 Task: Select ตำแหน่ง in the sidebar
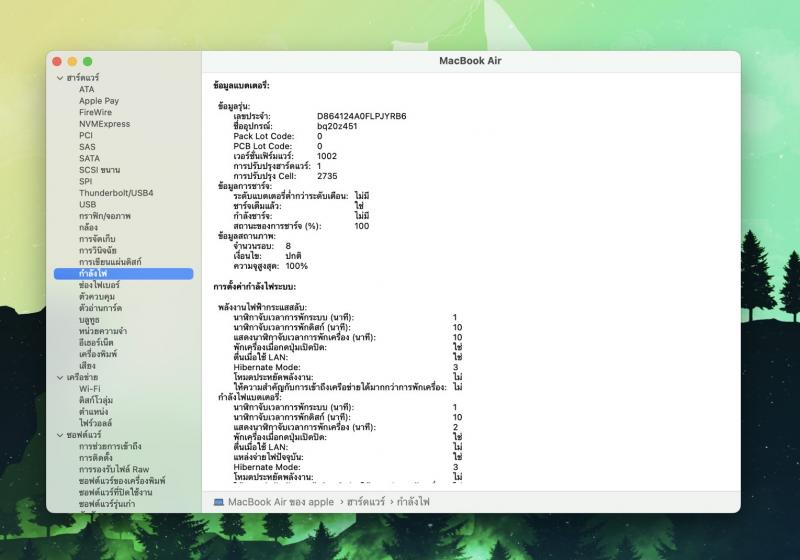tap(94, 412)
